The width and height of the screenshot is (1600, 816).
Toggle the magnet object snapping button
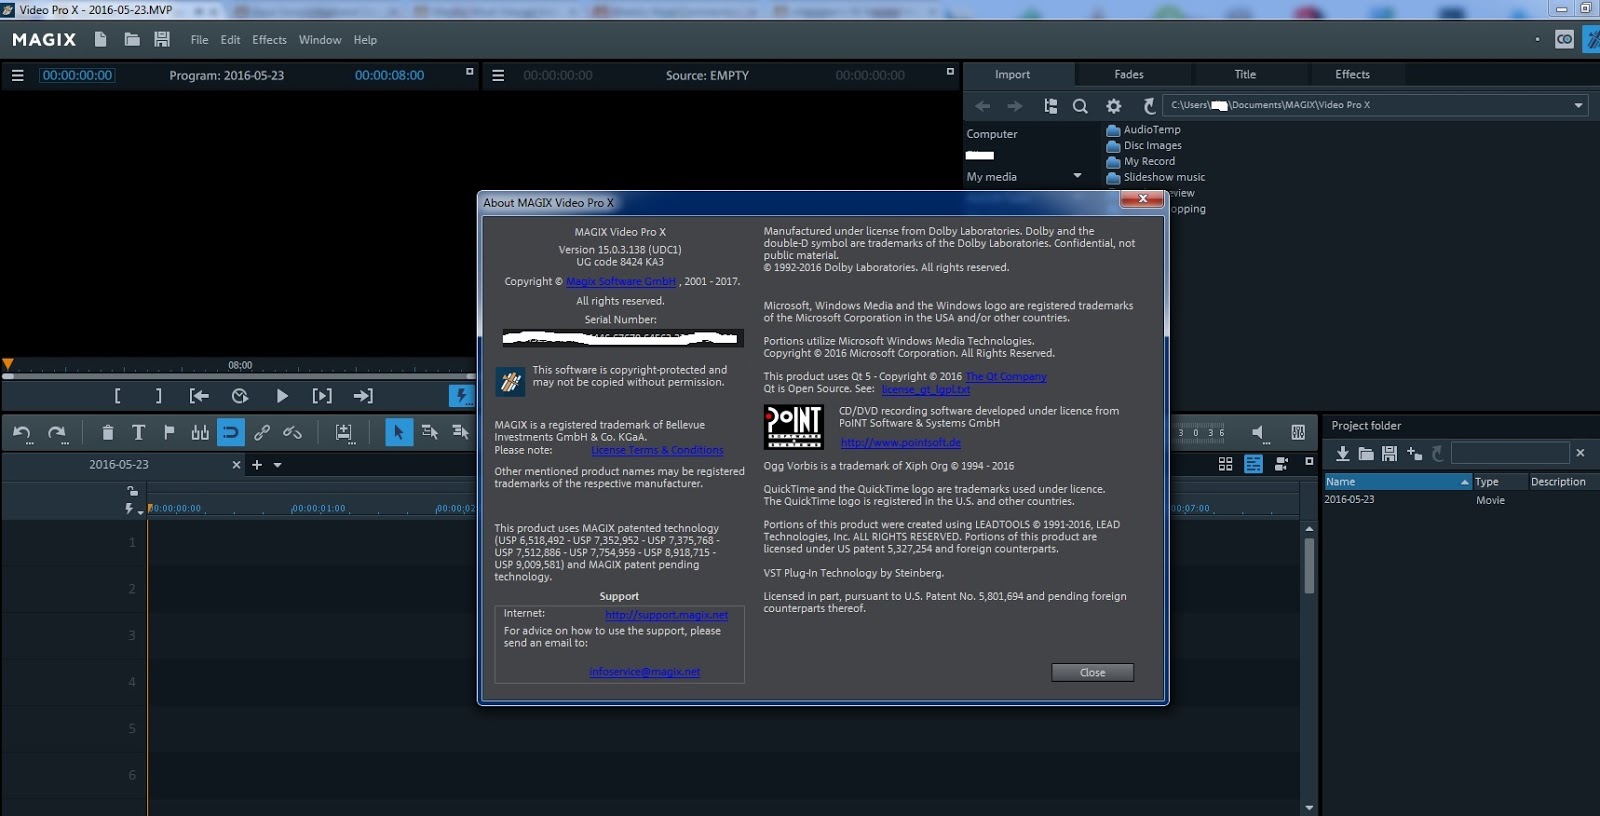pos(231,432)
